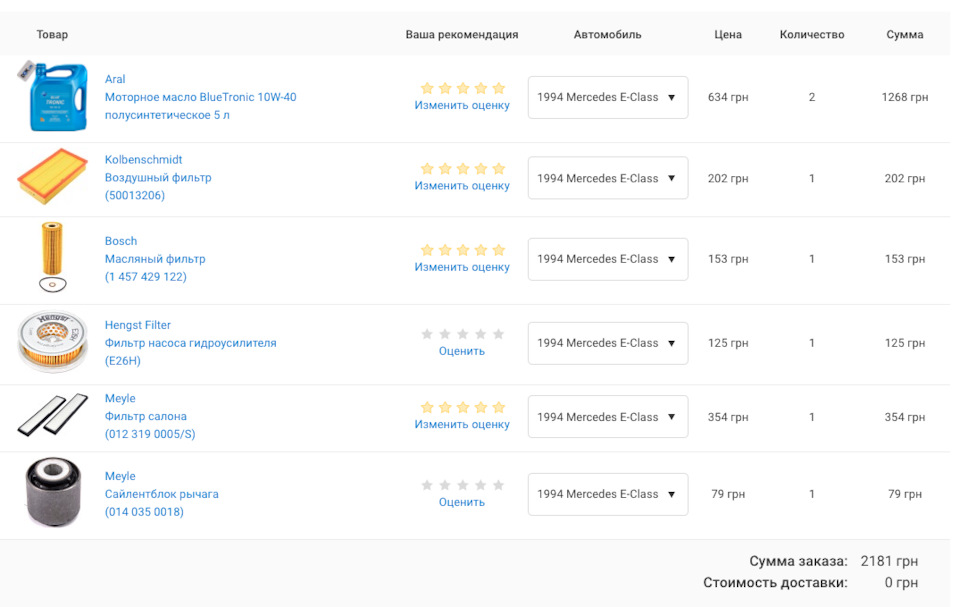Screen dimensions: 960x607
Task: Click Оценить for Meyle Сайлентблок рычага
Action: click(x=462, y=502)
